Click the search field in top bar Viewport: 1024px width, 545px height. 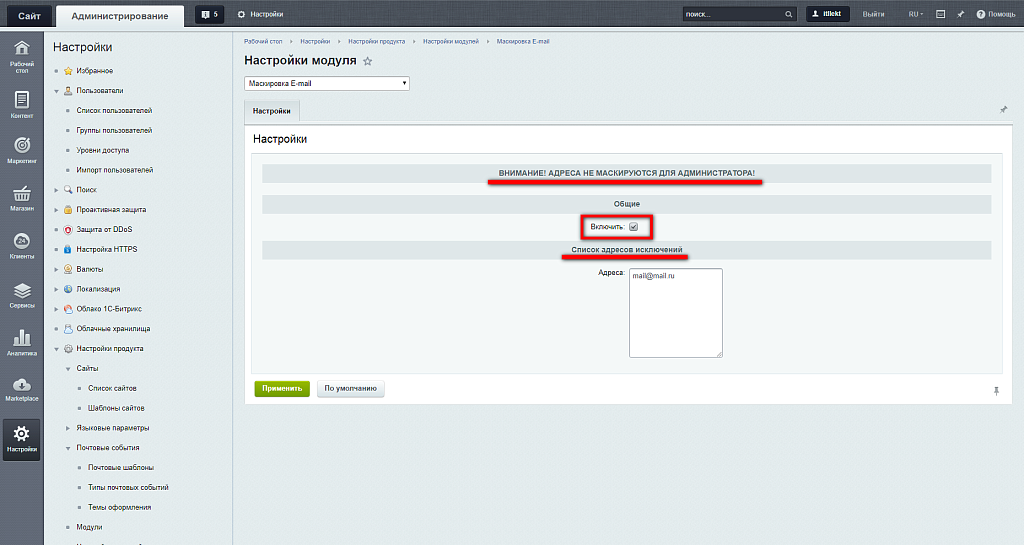[732, 14]
